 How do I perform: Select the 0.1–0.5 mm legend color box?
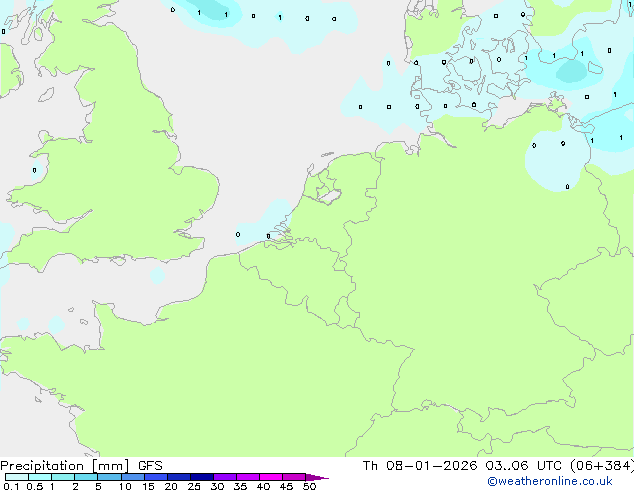[17, 477]
